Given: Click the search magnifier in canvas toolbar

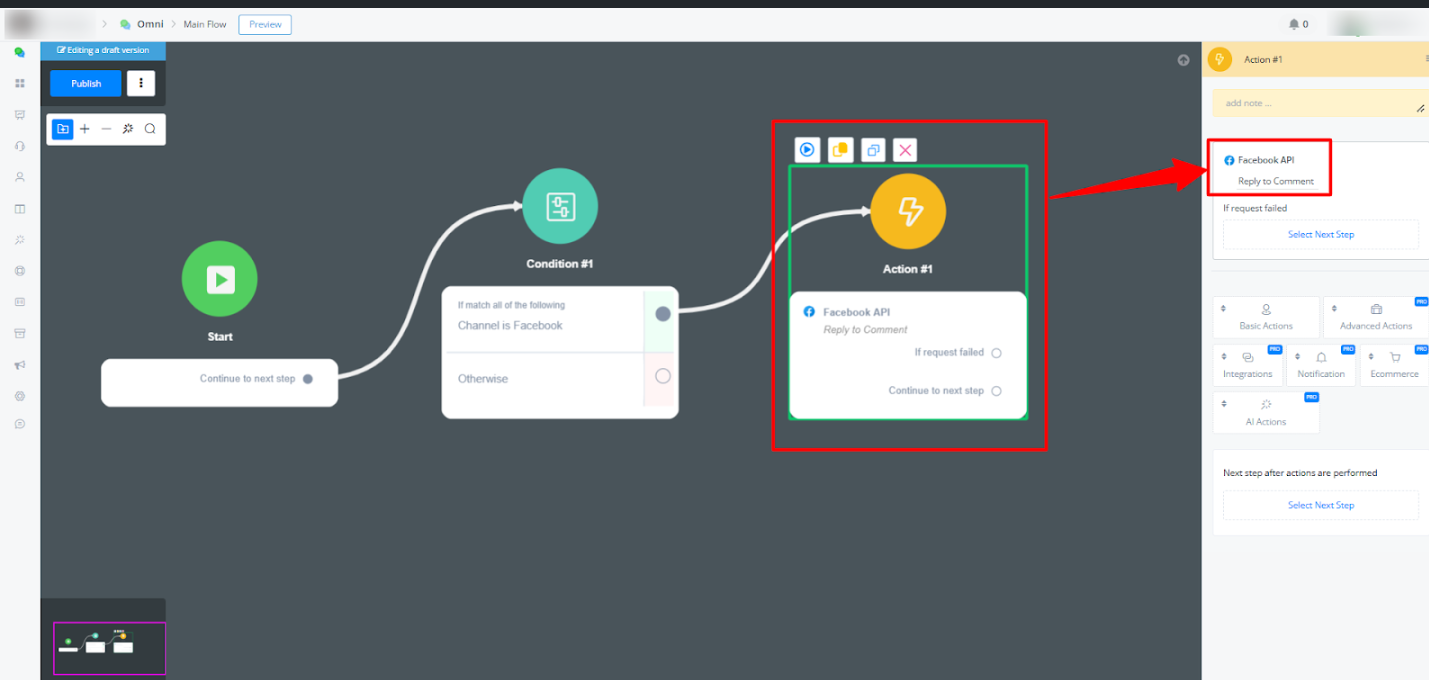Looking at the screenshot, I should (x=150, y=129).
